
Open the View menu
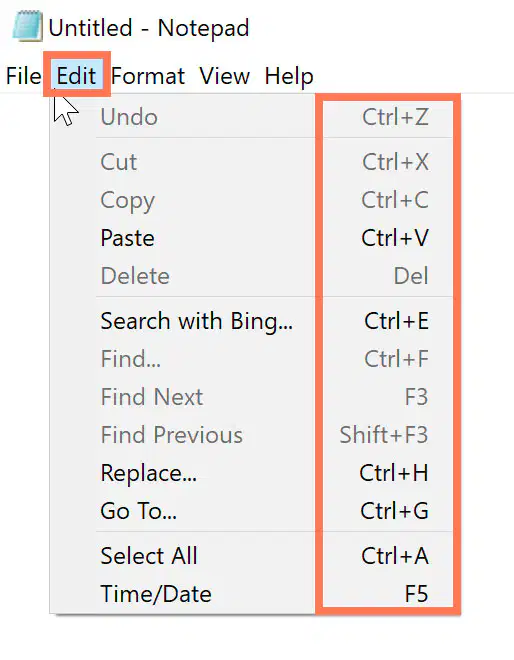225,76
